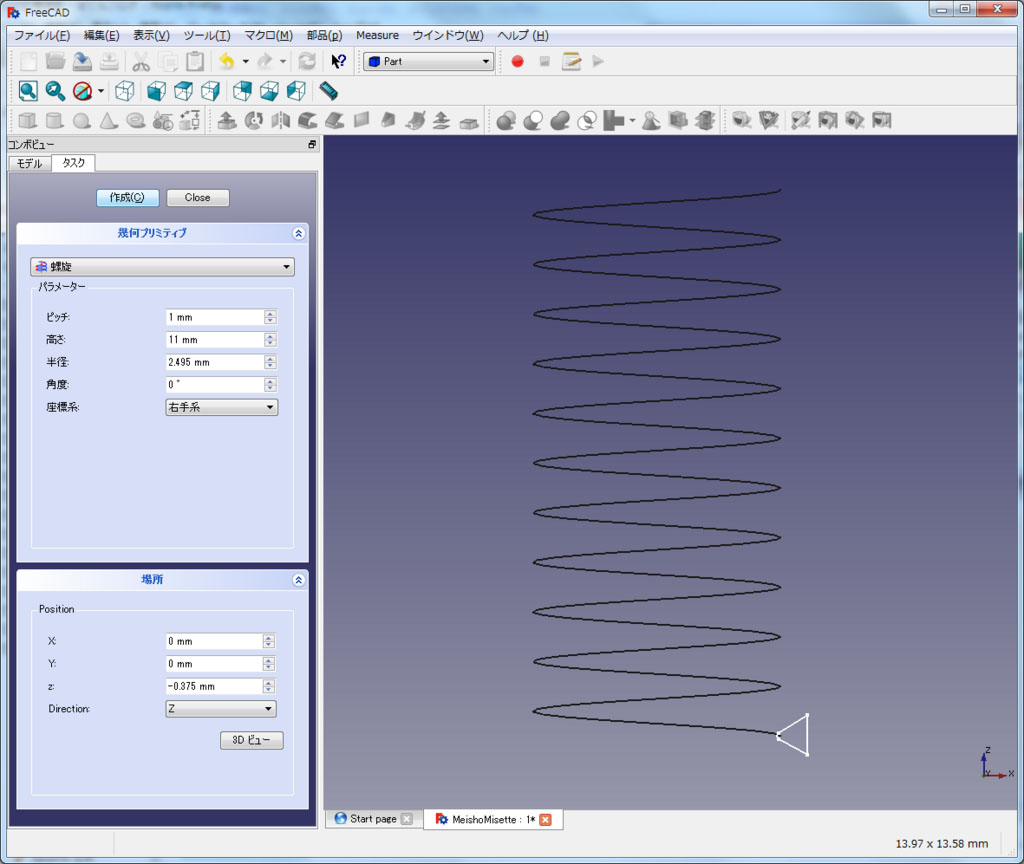Image resolution: width=1024 pixels, height=864 pixels.
Task: Switch to the モデル tab
Action: [29, 163]
